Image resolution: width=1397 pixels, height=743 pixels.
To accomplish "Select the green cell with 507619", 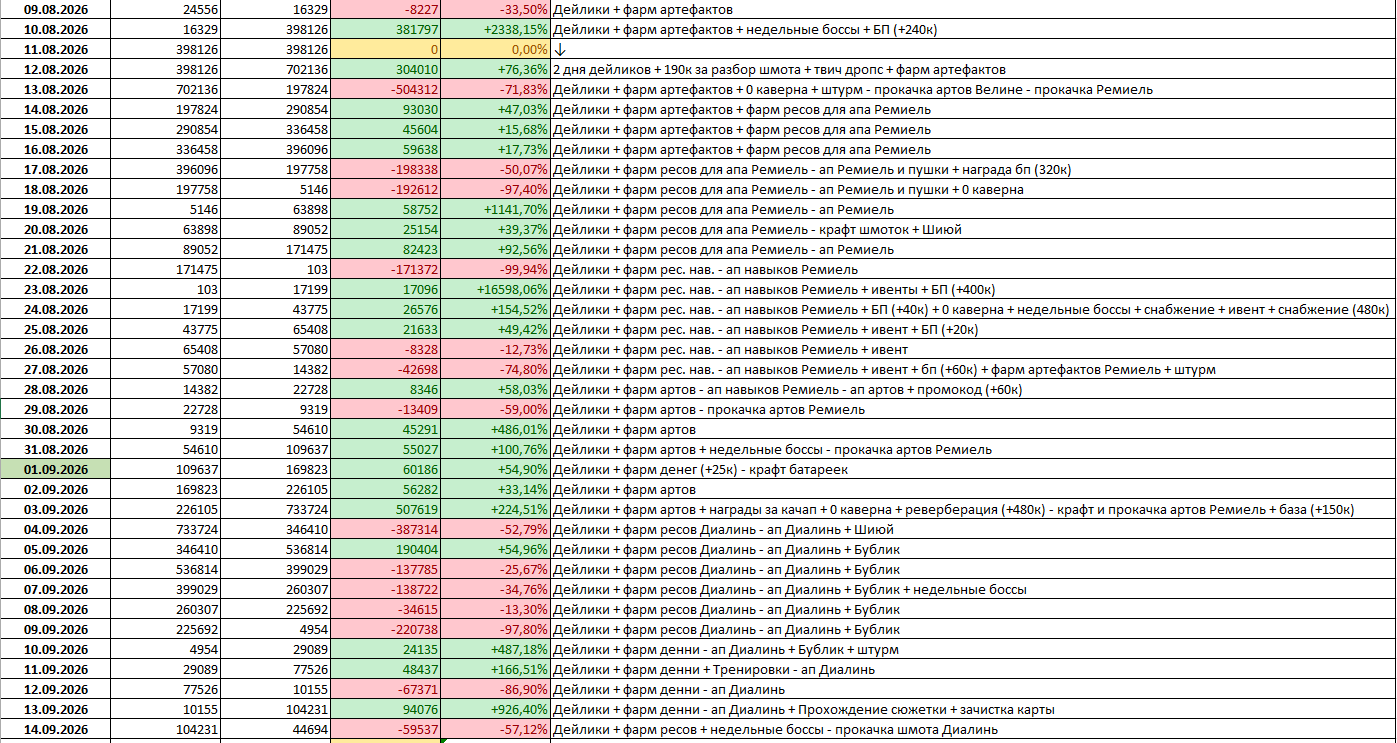I will [x=386, y=510].
